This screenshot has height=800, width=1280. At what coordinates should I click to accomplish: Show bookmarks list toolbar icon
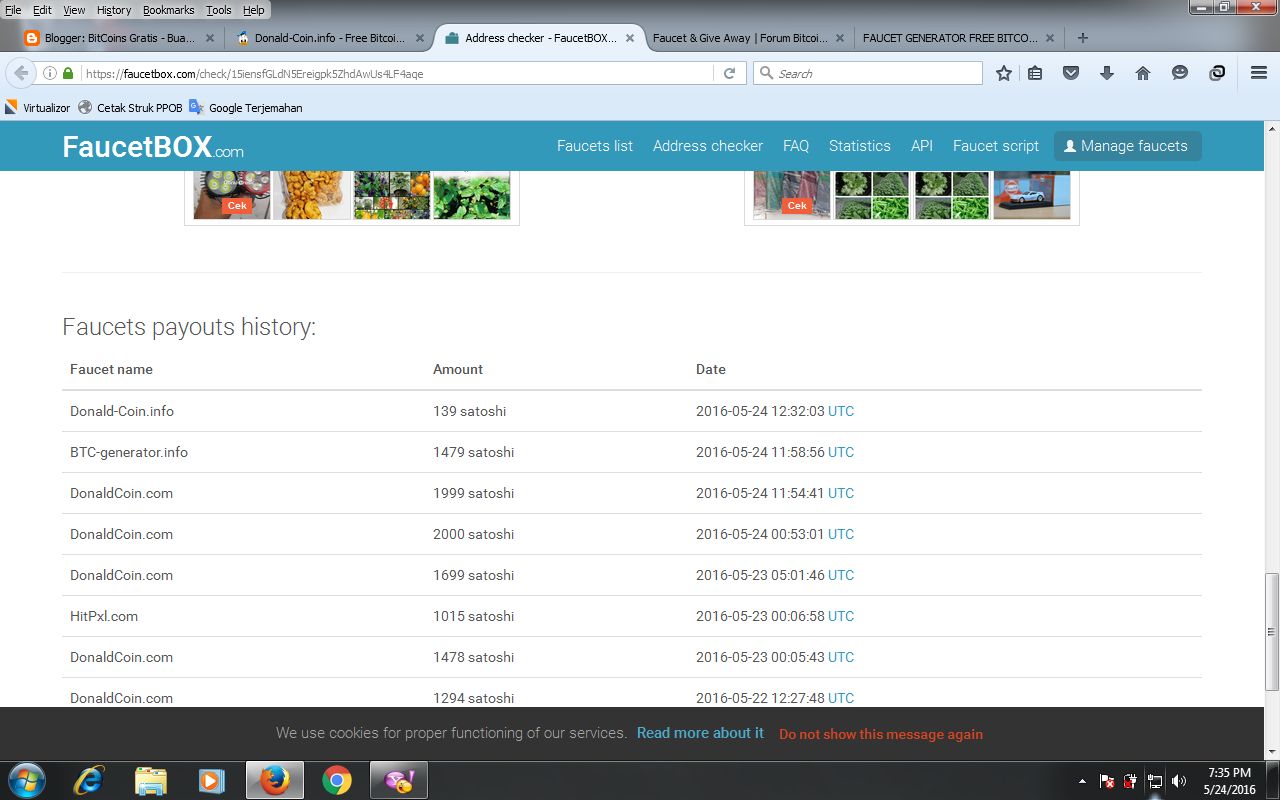click(1035, 73)
